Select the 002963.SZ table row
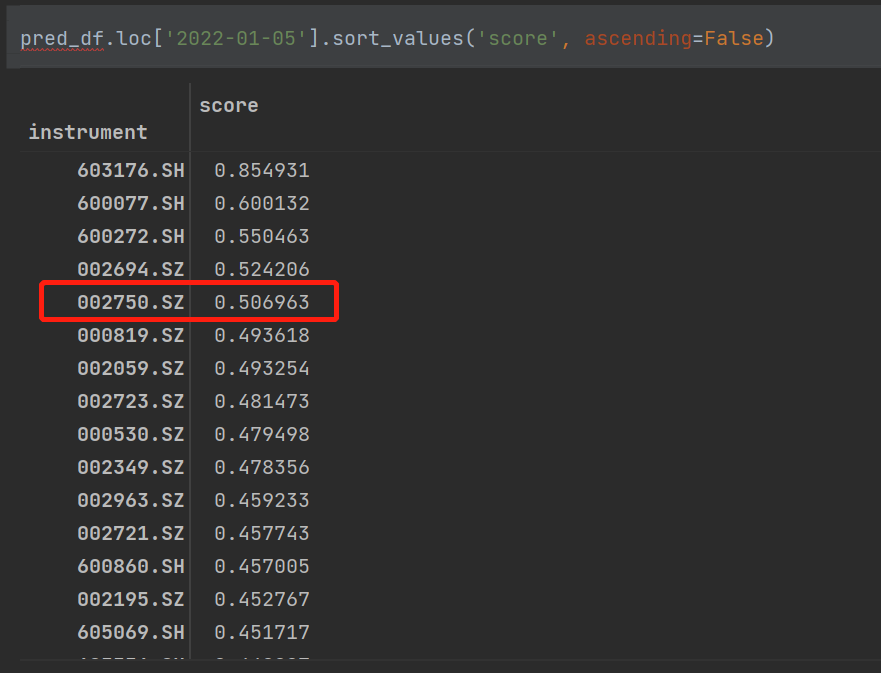Viewport: 881px width, 673px height. [131, 500]
